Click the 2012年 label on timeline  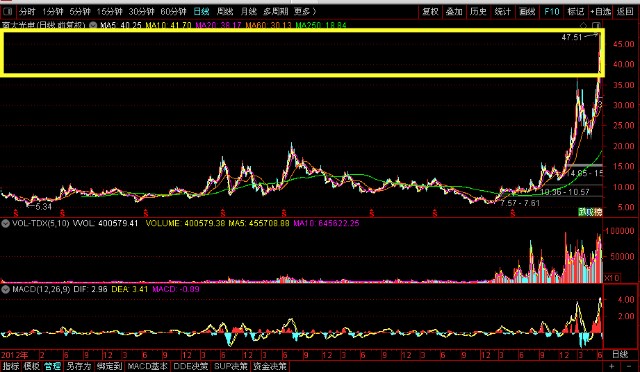point(15,355)
